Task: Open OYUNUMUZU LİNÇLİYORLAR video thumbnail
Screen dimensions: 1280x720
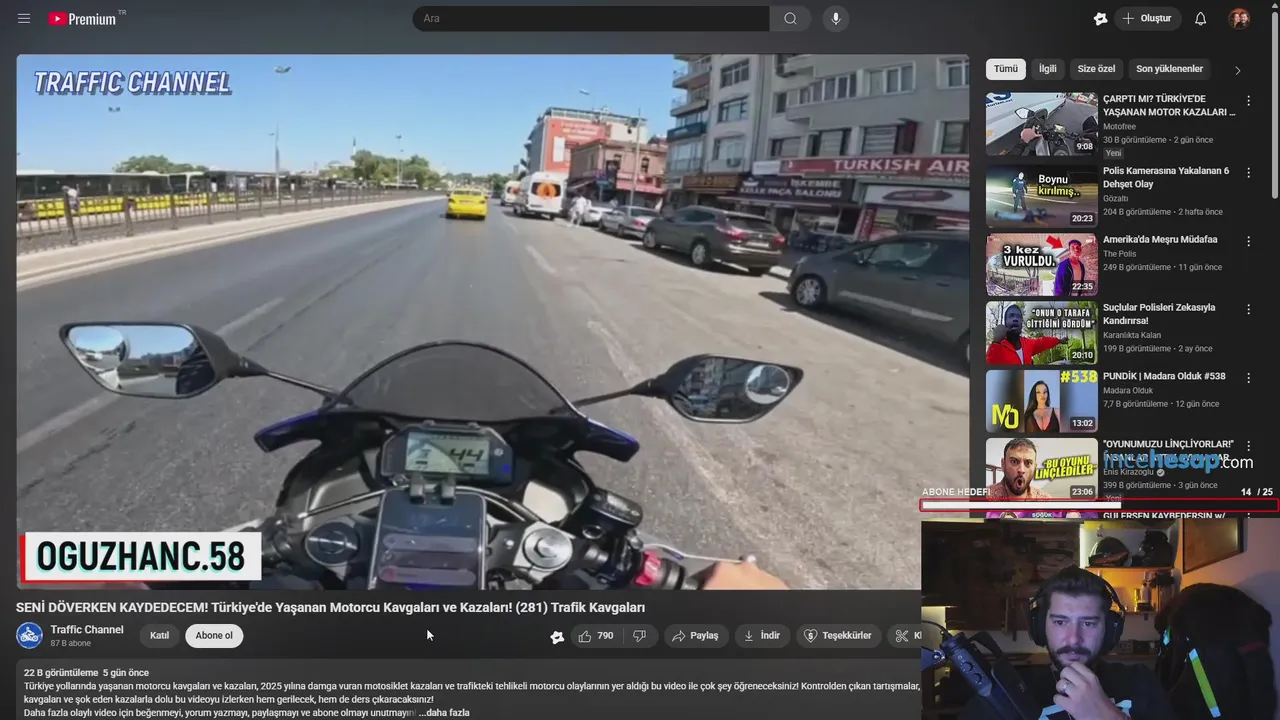Action: [x=1041, y=469]
